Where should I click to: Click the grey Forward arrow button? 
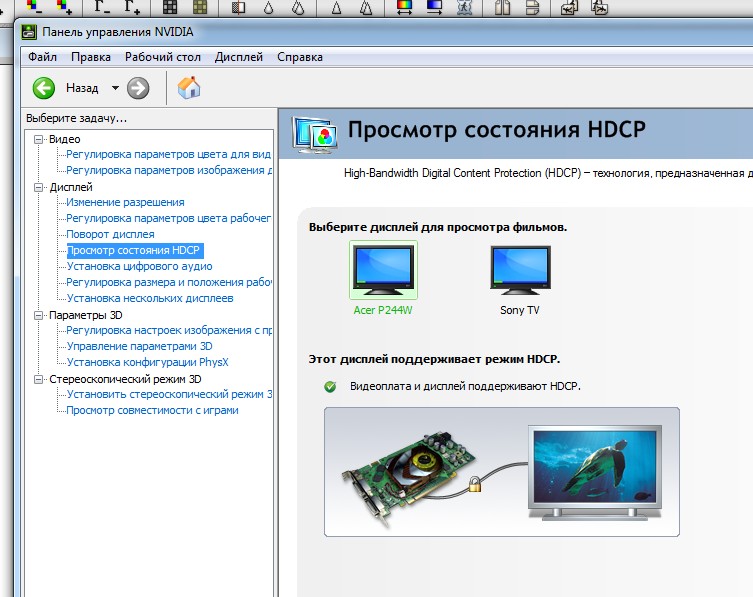(x=138, y=88)
